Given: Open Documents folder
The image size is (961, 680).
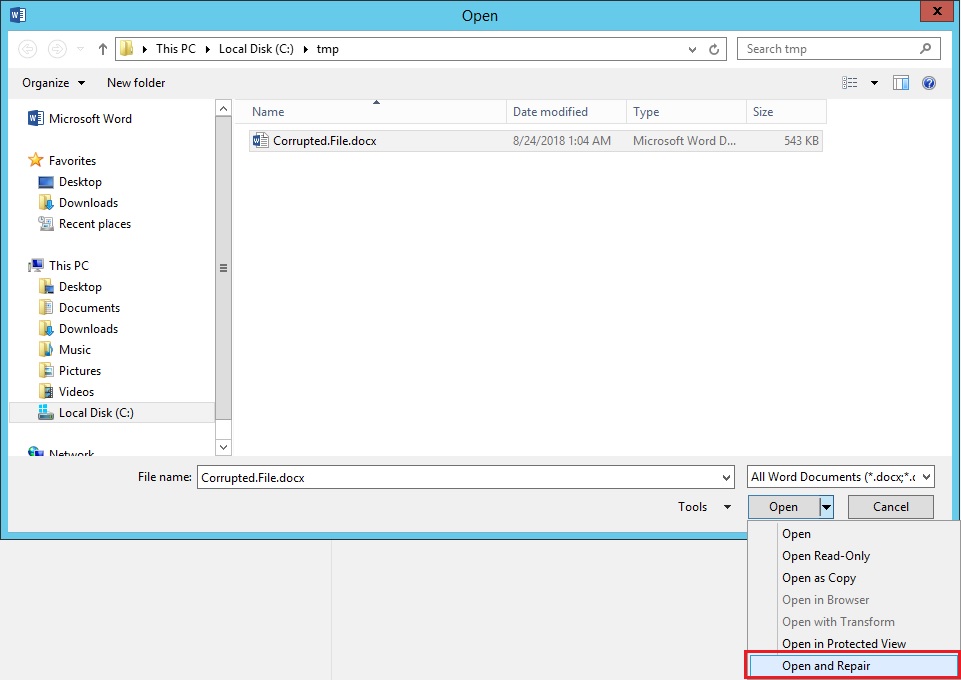Looking at the screenshot, I should 79,308.
